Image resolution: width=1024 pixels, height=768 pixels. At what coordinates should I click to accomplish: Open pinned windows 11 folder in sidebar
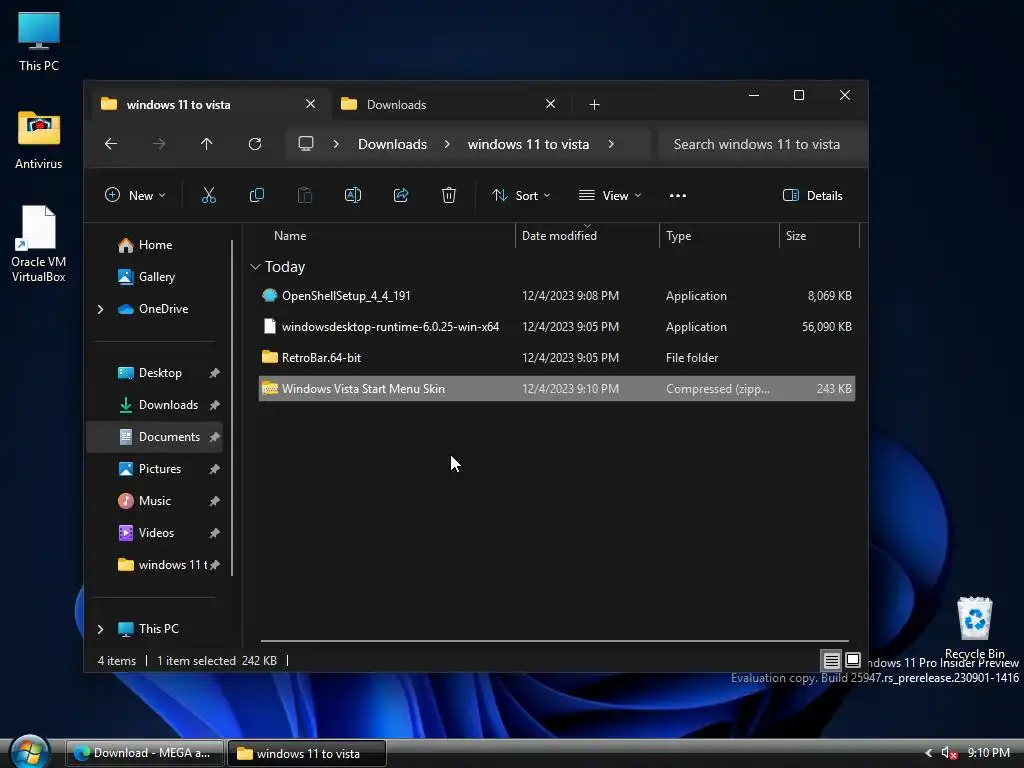pyautogui.click(x=155, y=565)
